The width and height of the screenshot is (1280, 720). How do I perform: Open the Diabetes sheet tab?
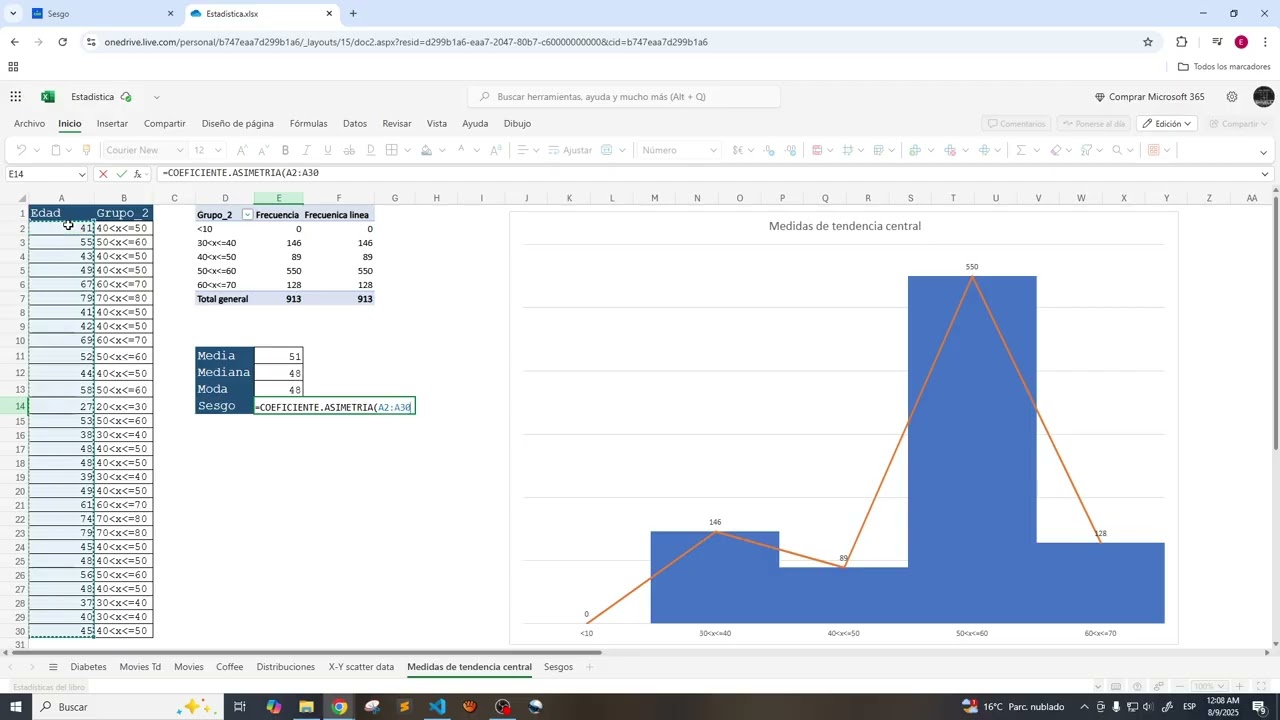click(88, 667)
